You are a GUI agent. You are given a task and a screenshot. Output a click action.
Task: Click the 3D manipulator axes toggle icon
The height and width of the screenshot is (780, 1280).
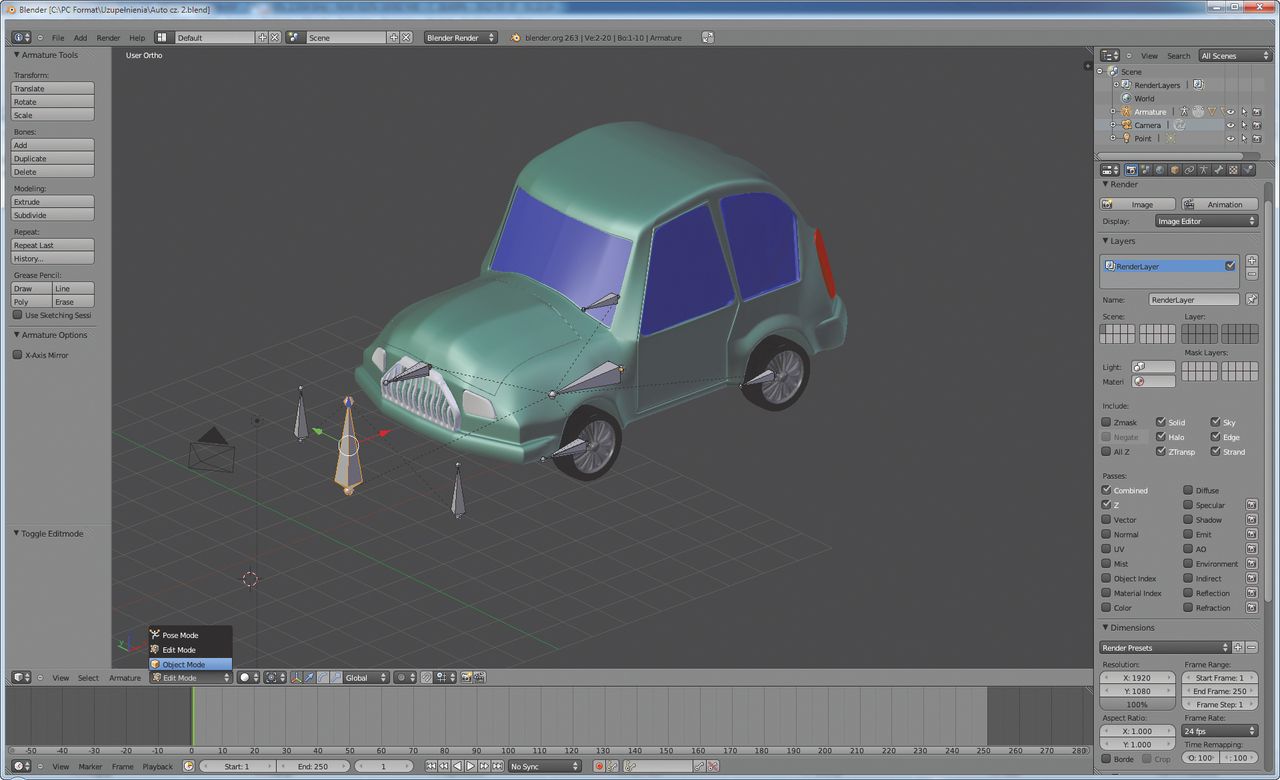[x=296, y=677]
